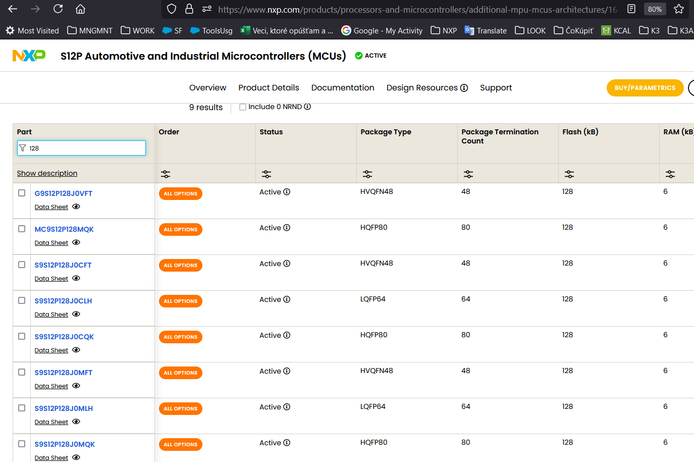Click the NRND info icon
Image resolution: width=694 pixels, height=462 pixels.
coord(308,107)
